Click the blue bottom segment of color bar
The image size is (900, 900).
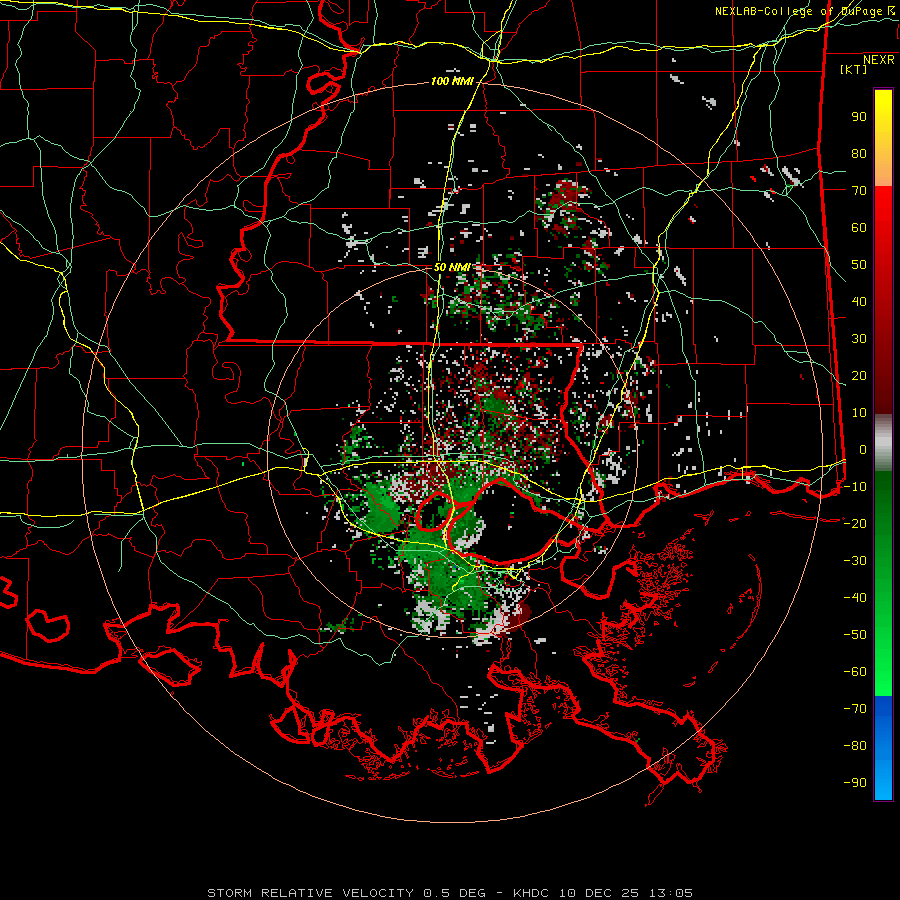[883, 747]
